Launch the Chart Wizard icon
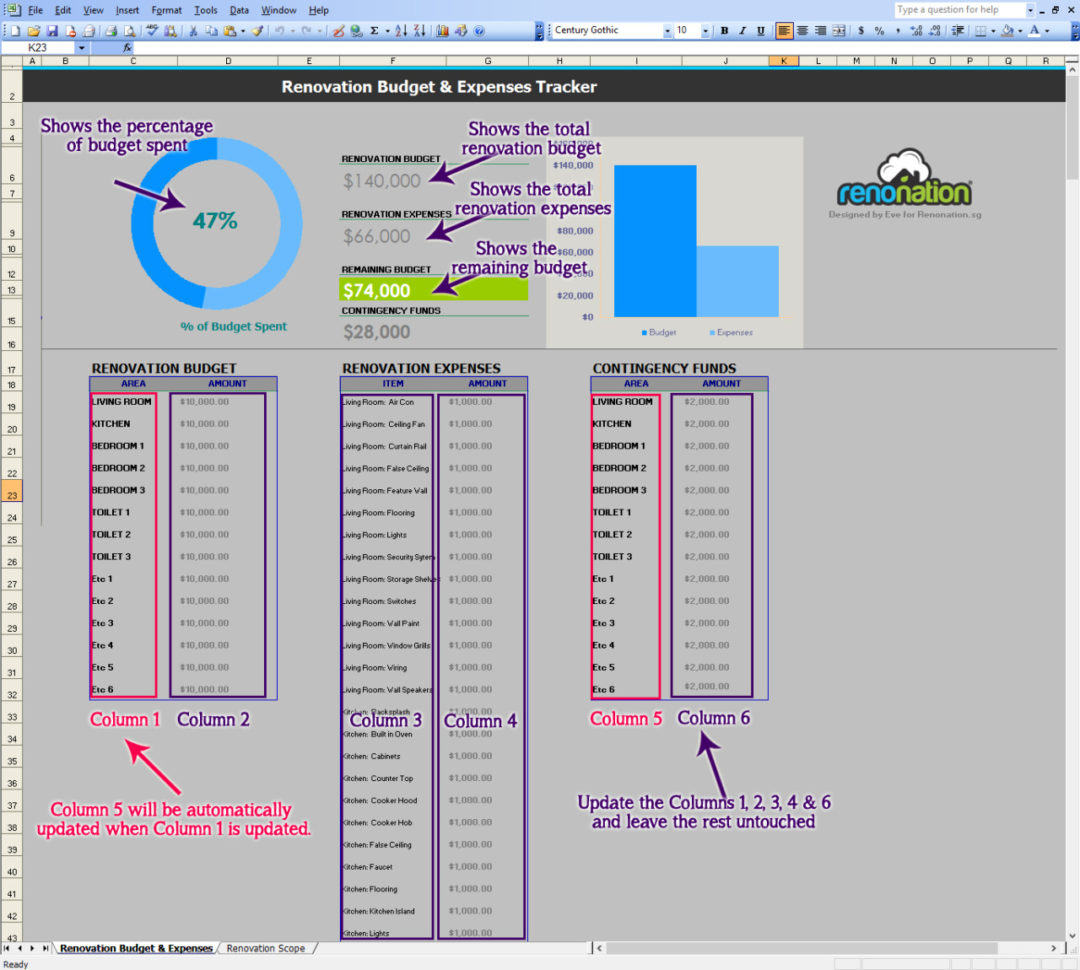This screenshot has height=970, width=1080. click(x=442, y=29)
